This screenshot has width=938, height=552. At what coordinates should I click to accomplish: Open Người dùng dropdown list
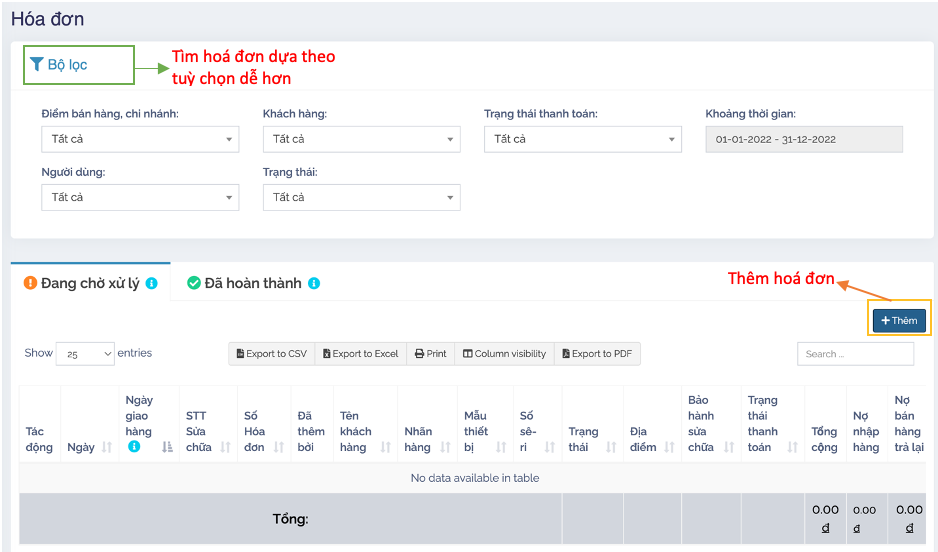click(x=140, y=197)
